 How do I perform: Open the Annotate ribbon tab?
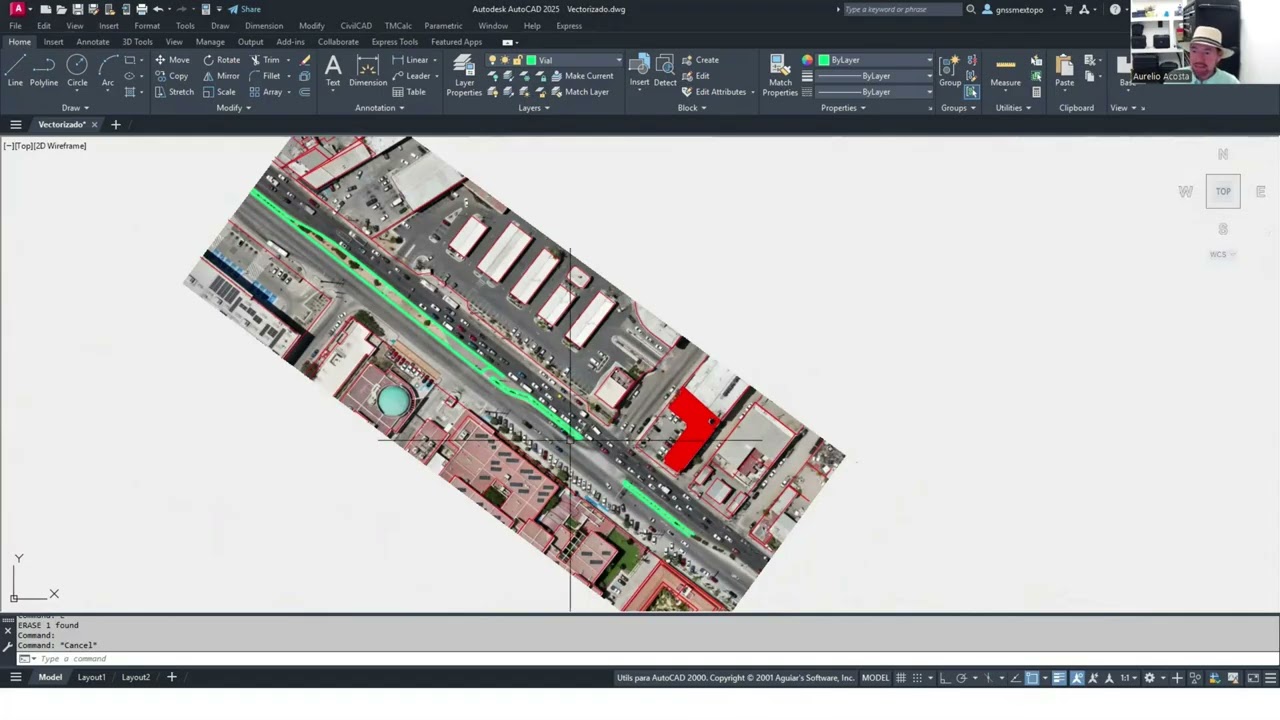(93, 42)
